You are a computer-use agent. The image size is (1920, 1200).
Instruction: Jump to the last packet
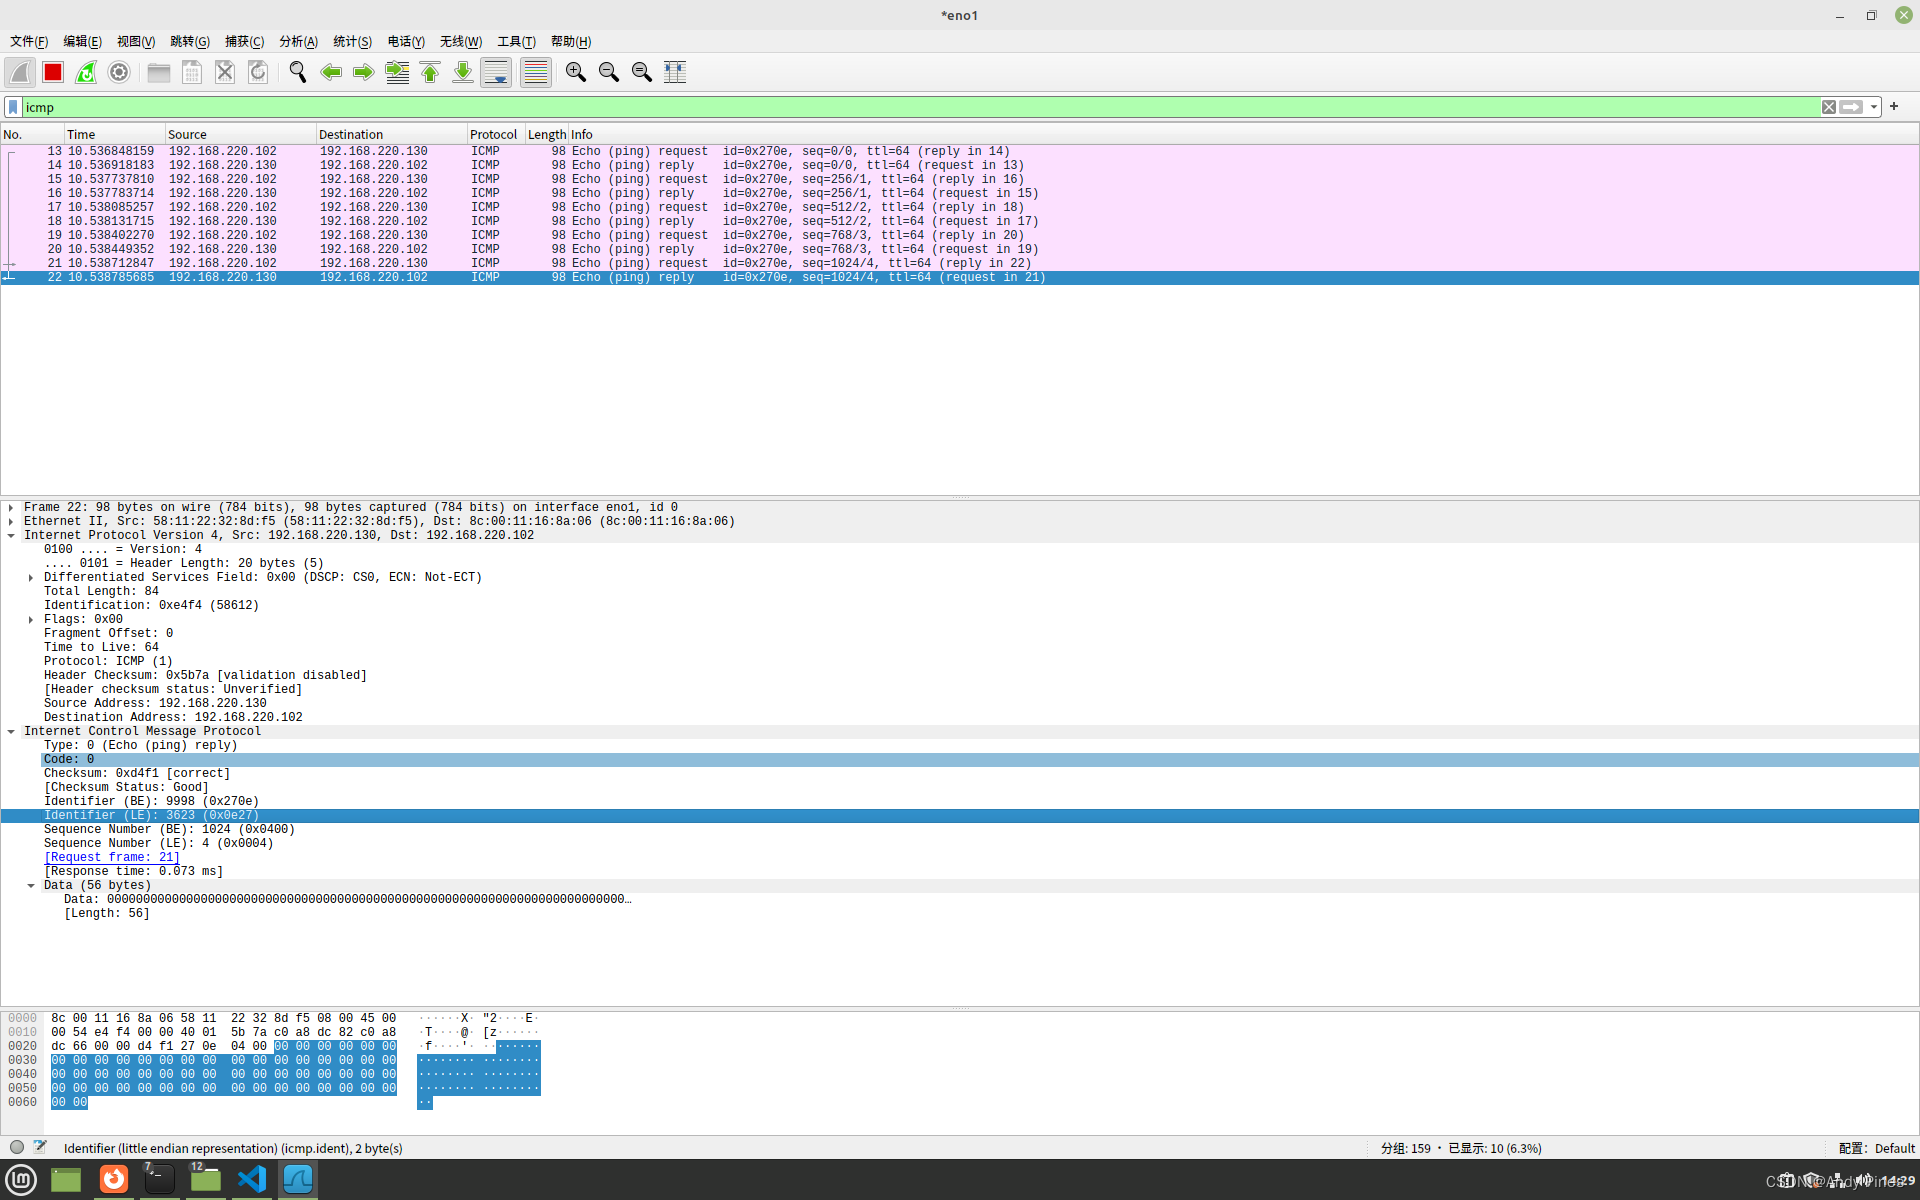click(x=463, y=72)
